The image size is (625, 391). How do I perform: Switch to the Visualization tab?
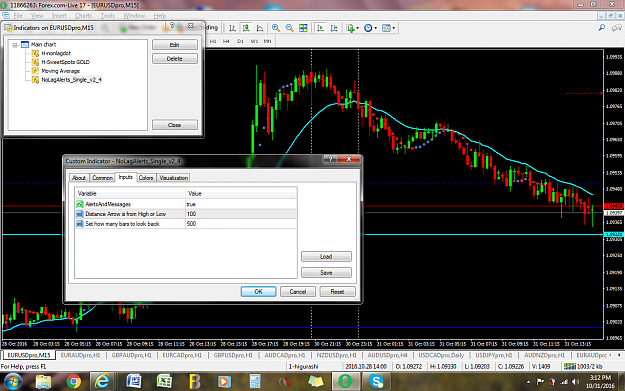point(173,178)
